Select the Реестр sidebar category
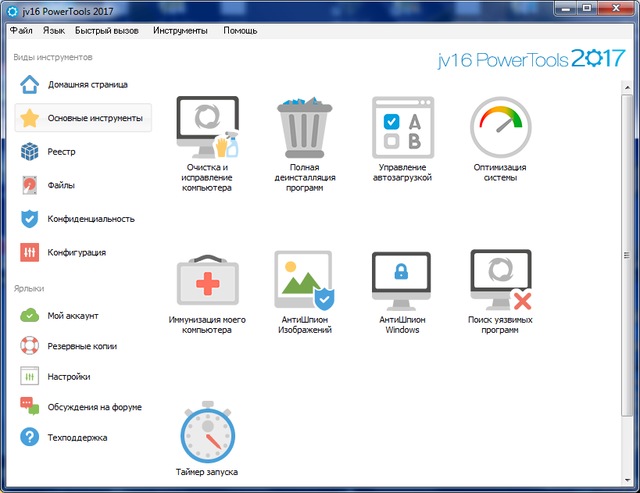The height and width of the screenshot is (493, 640). click(x=60, y=152)
